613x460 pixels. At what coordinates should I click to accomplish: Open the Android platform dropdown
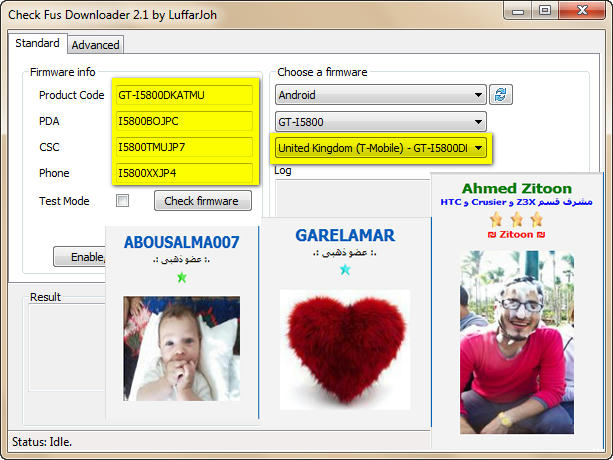(x=381, y=95)
